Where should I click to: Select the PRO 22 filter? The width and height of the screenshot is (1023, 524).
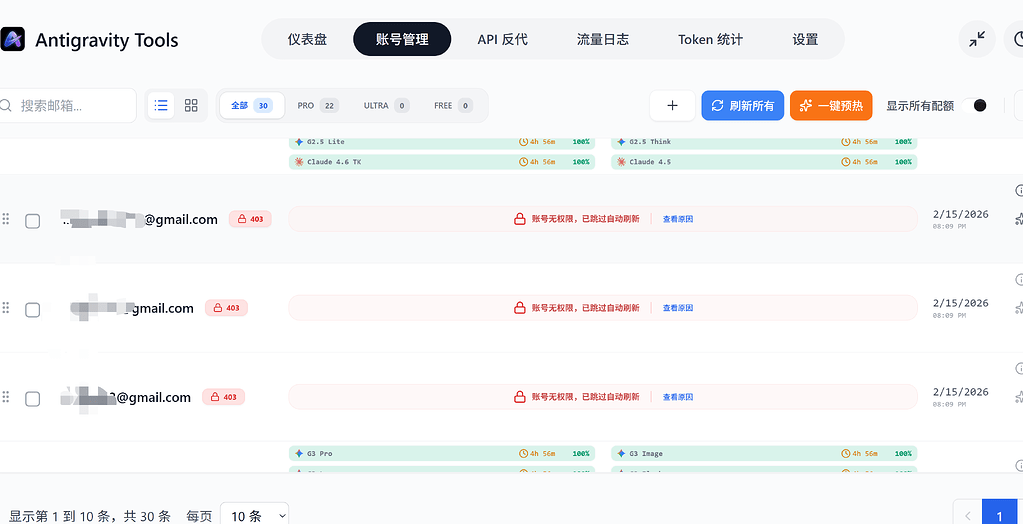(318, 106)
